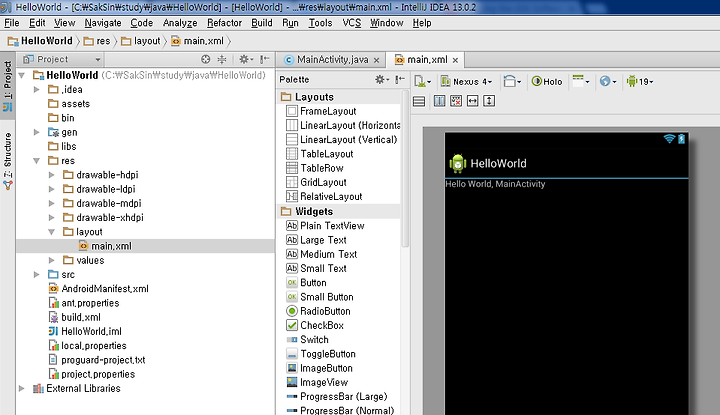
Task: Open Project panel settings gear
Action: click(244, 59)
